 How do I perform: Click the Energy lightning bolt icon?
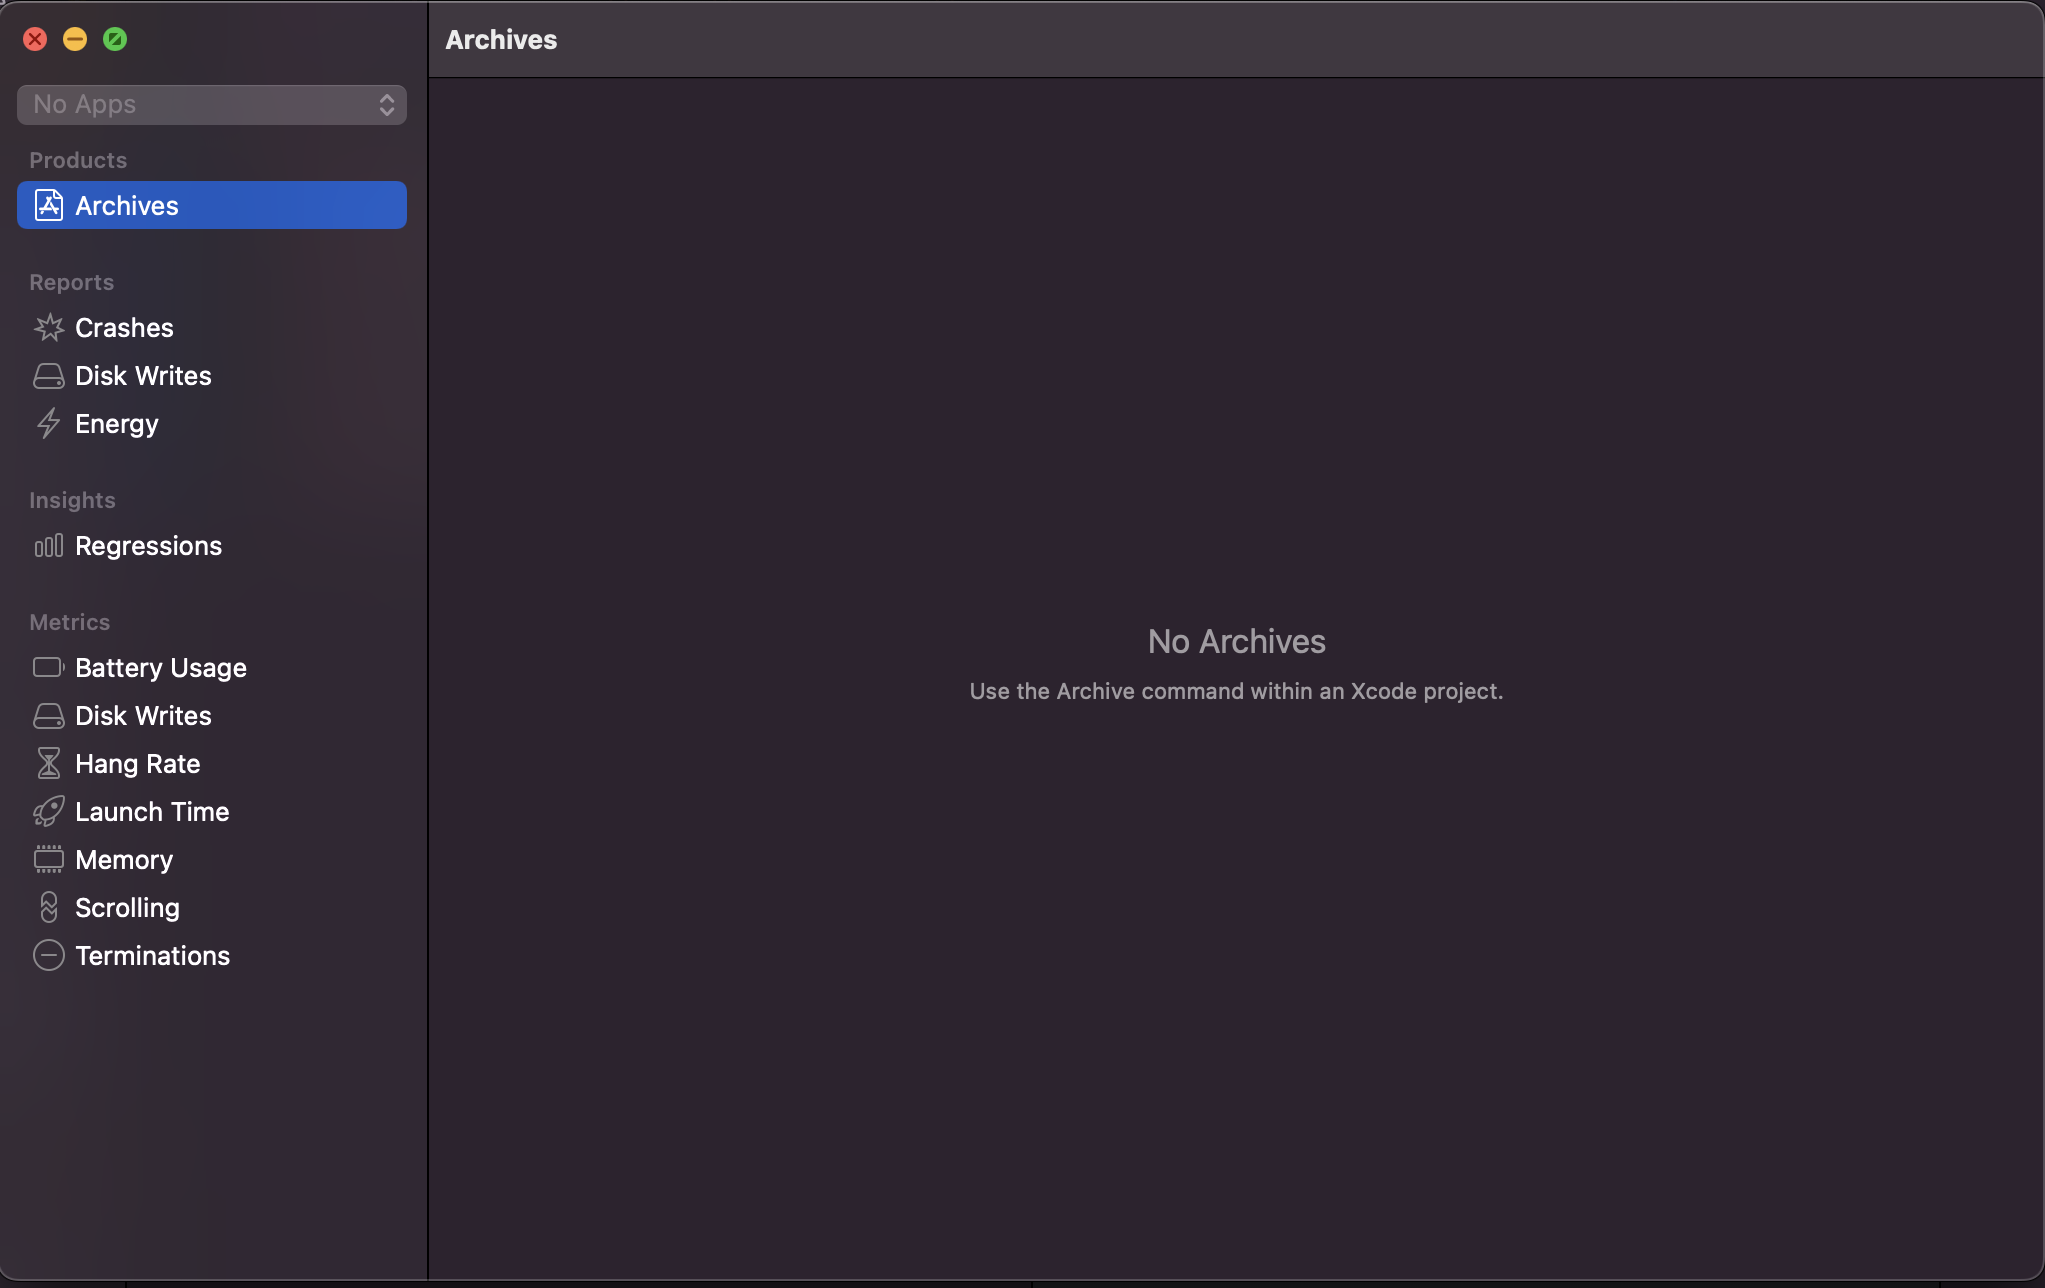pos(48,424)
